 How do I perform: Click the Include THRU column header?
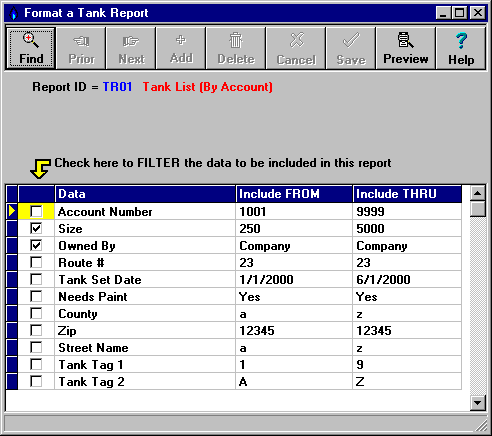coord(407,194)
